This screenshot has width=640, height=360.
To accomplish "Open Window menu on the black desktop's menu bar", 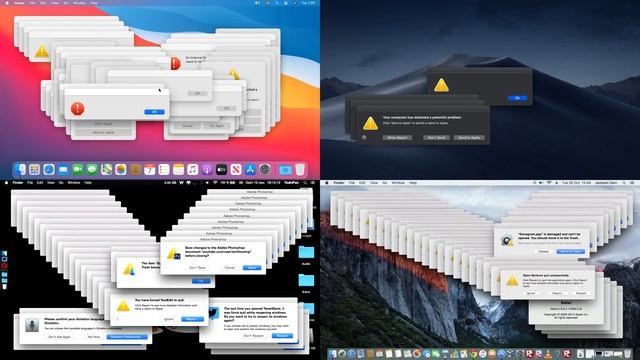I will tap(74, 183).
